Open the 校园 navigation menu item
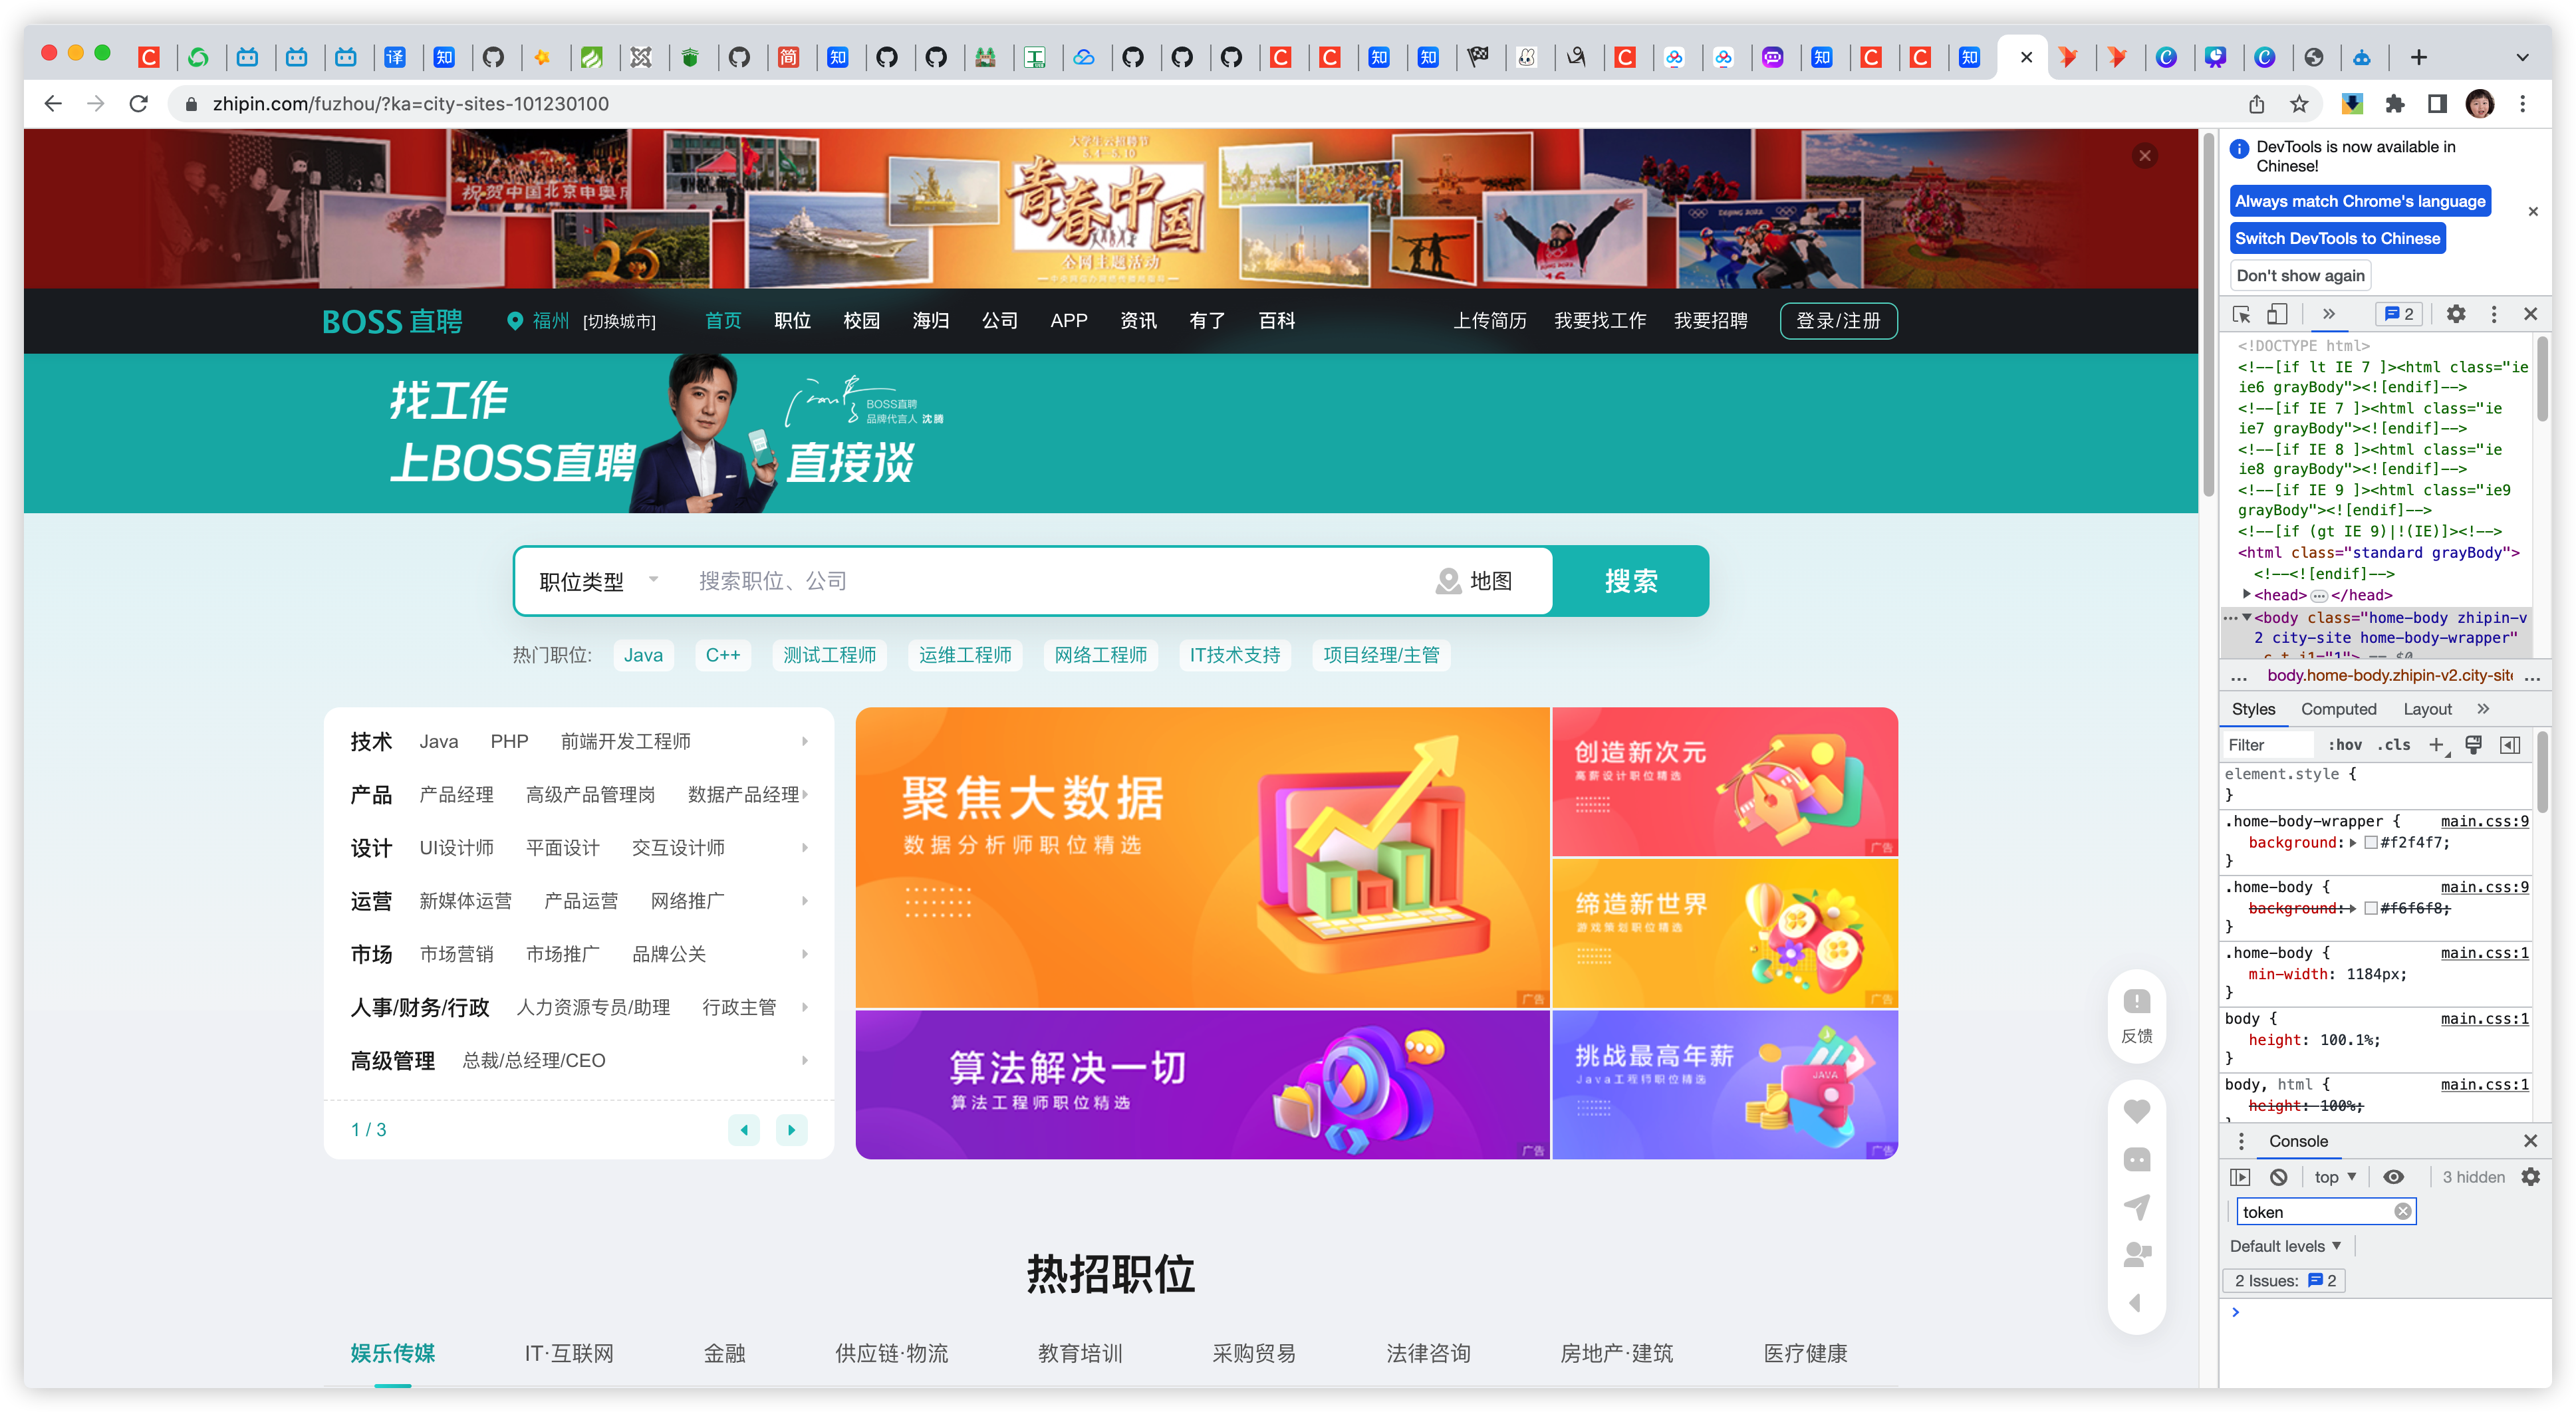 pyautogui.click(x=861, y=321)
